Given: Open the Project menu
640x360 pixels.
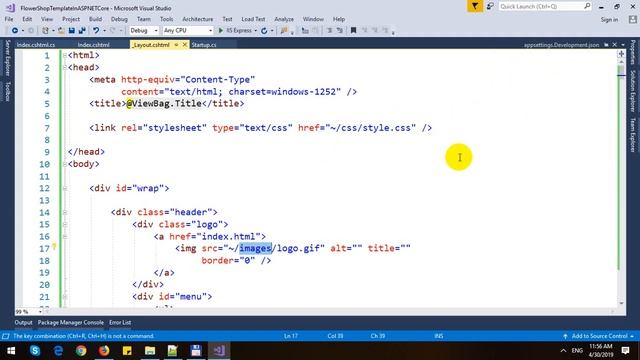Looking at the screenshot, I should (x=71, y=19).
